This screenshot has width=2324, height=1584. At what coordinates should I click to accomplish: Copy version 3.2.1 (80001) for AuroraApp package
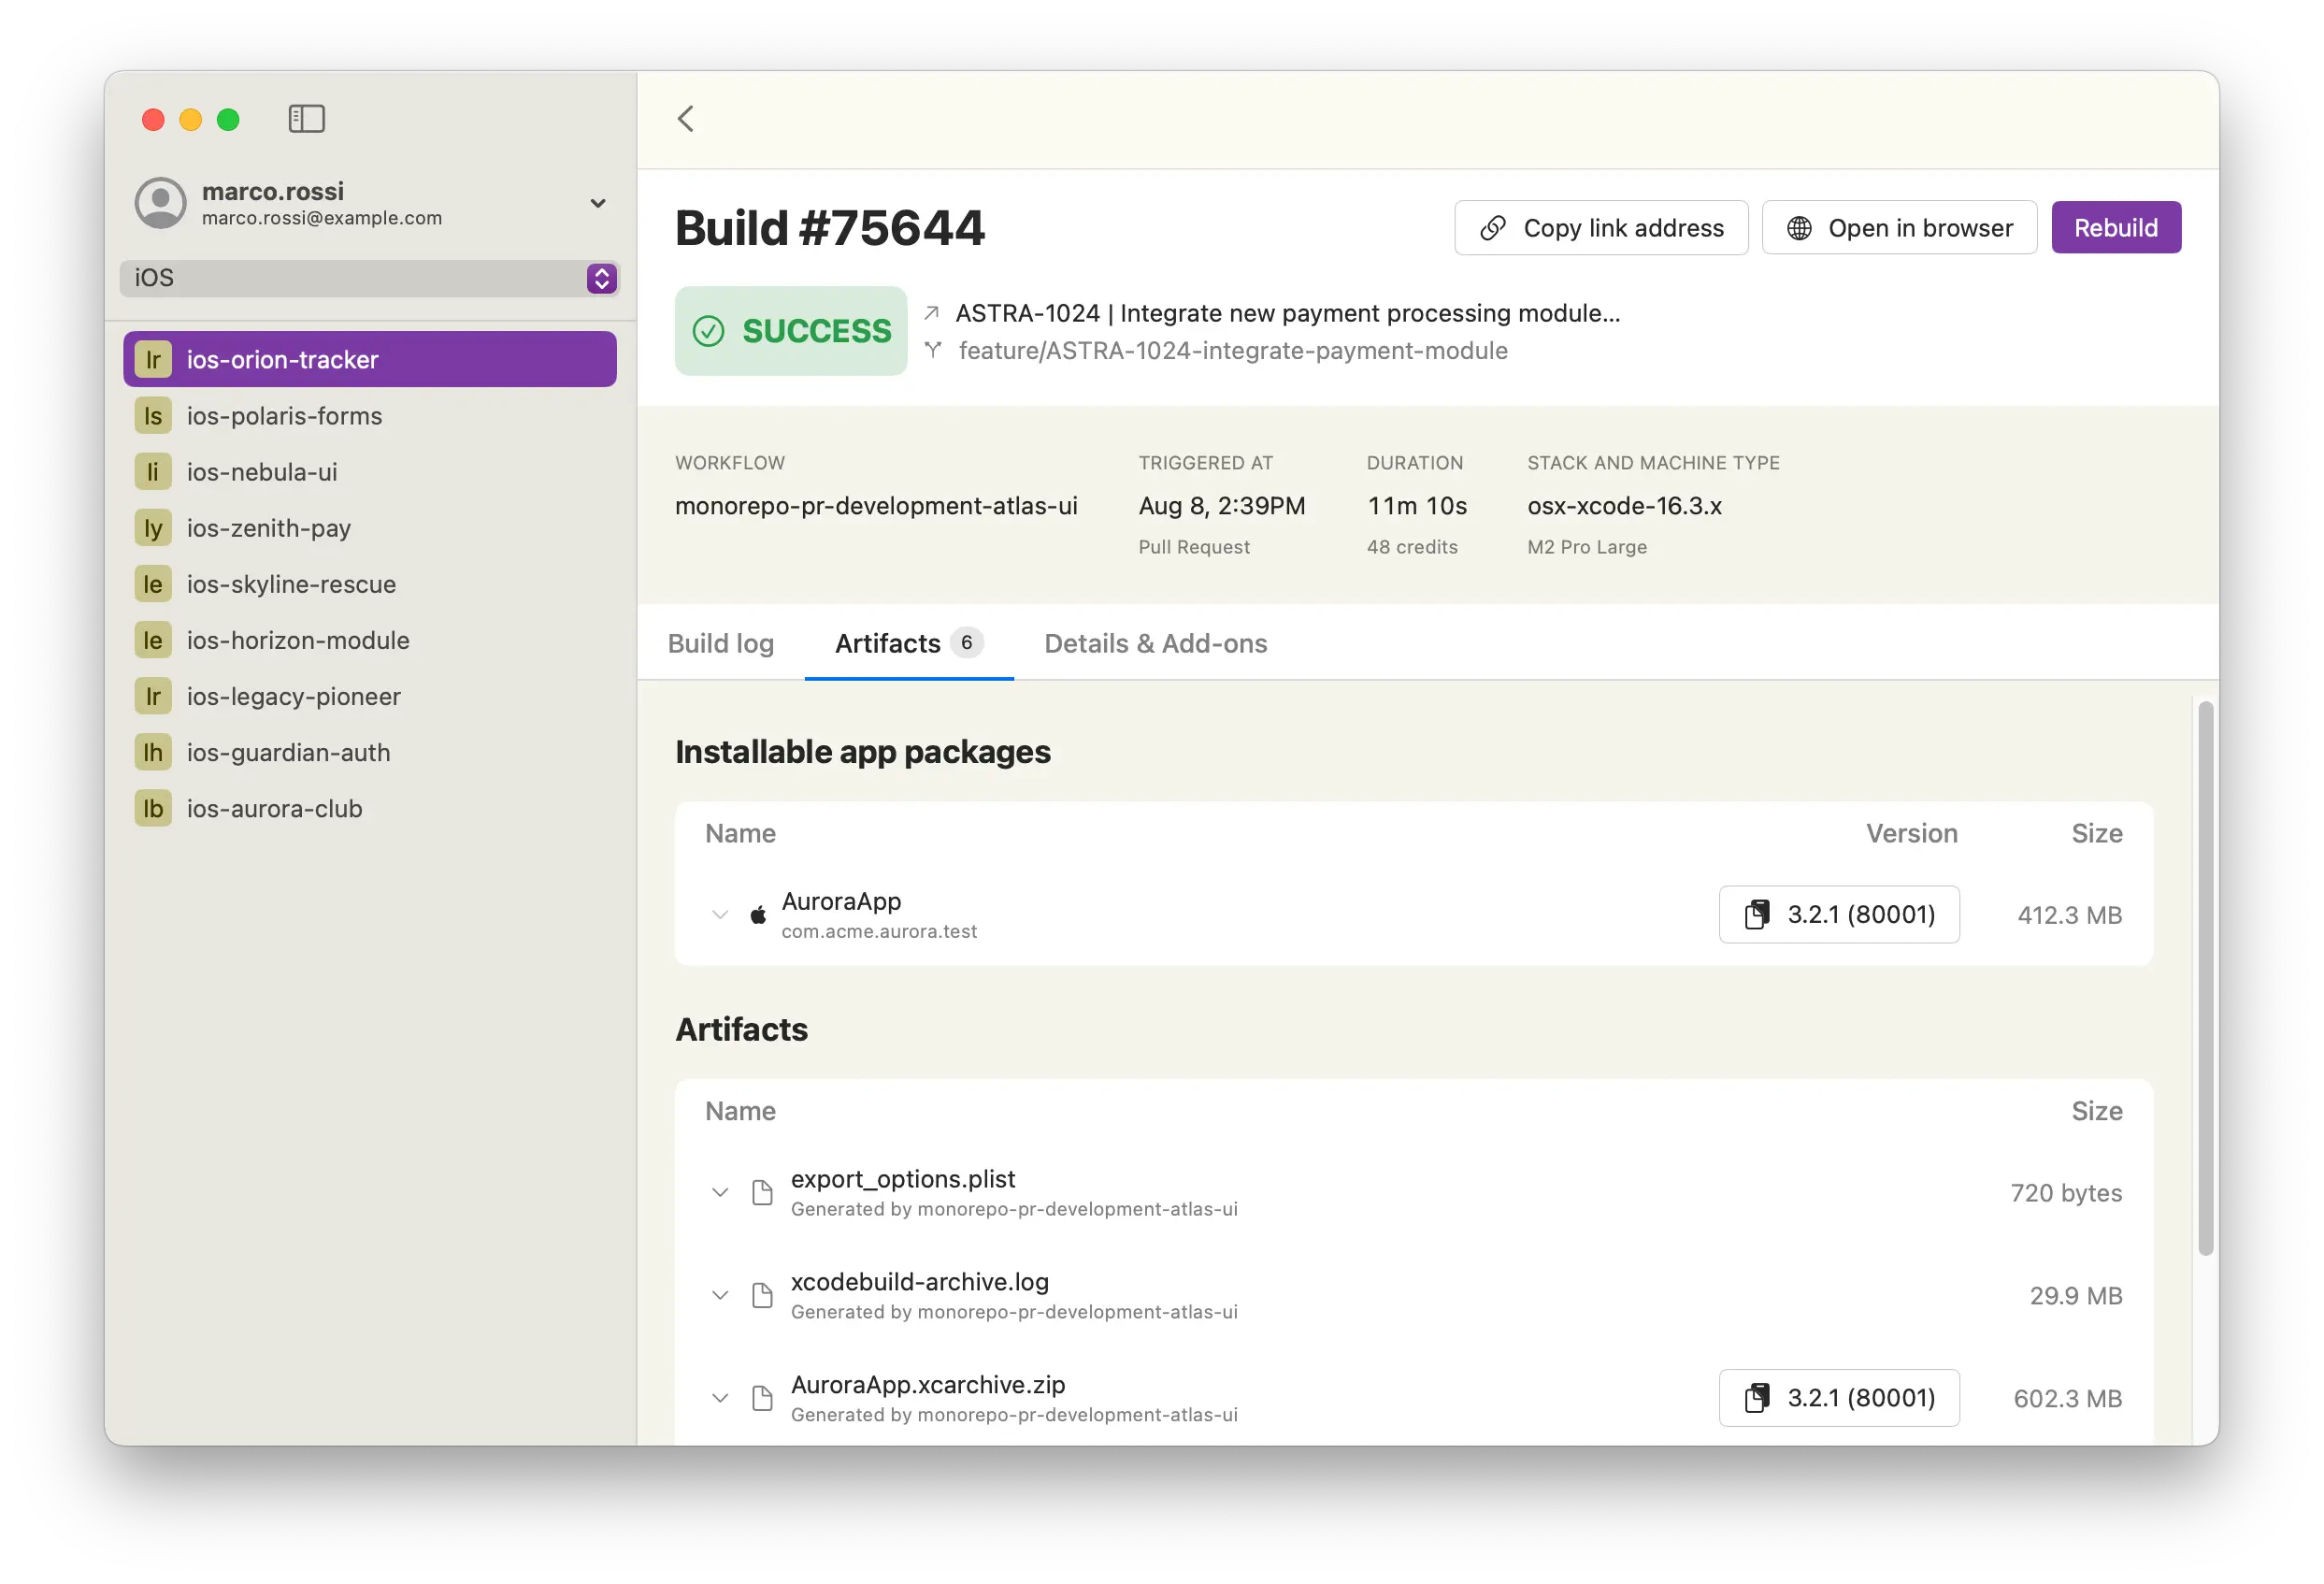point(1839,914)
